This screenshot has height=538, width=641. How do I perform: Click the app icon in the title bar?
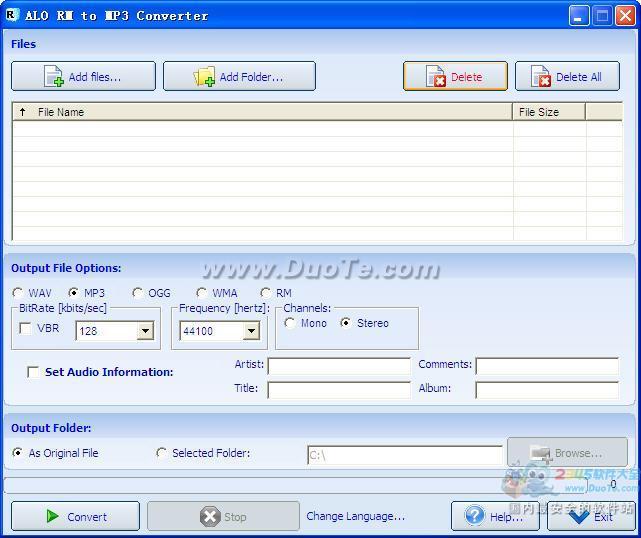pos(11,15)
